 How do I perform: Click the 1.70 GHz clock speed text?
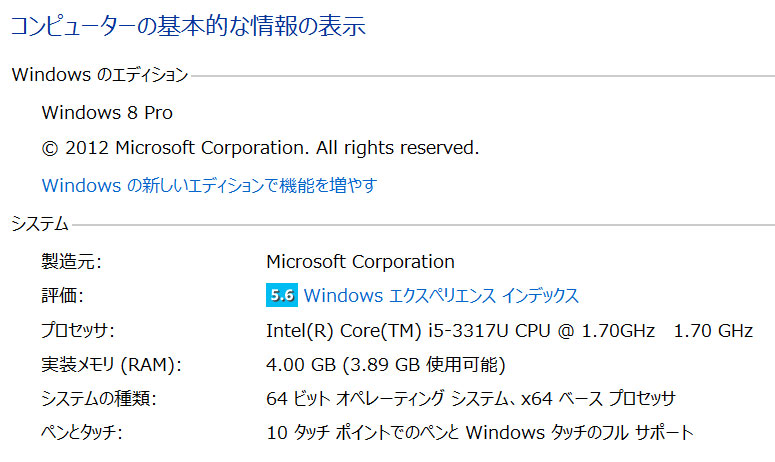[713, 330]
